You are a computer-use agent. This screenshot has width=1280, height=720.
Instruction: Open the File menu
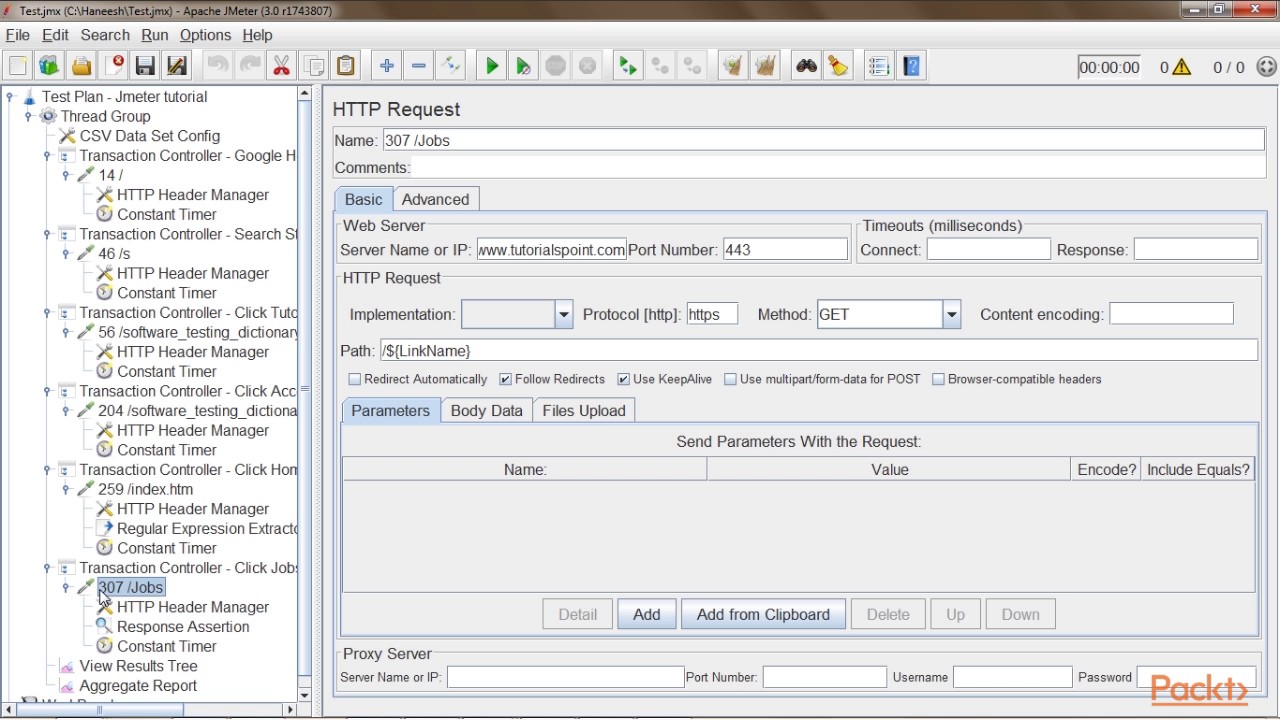(18, 35)
